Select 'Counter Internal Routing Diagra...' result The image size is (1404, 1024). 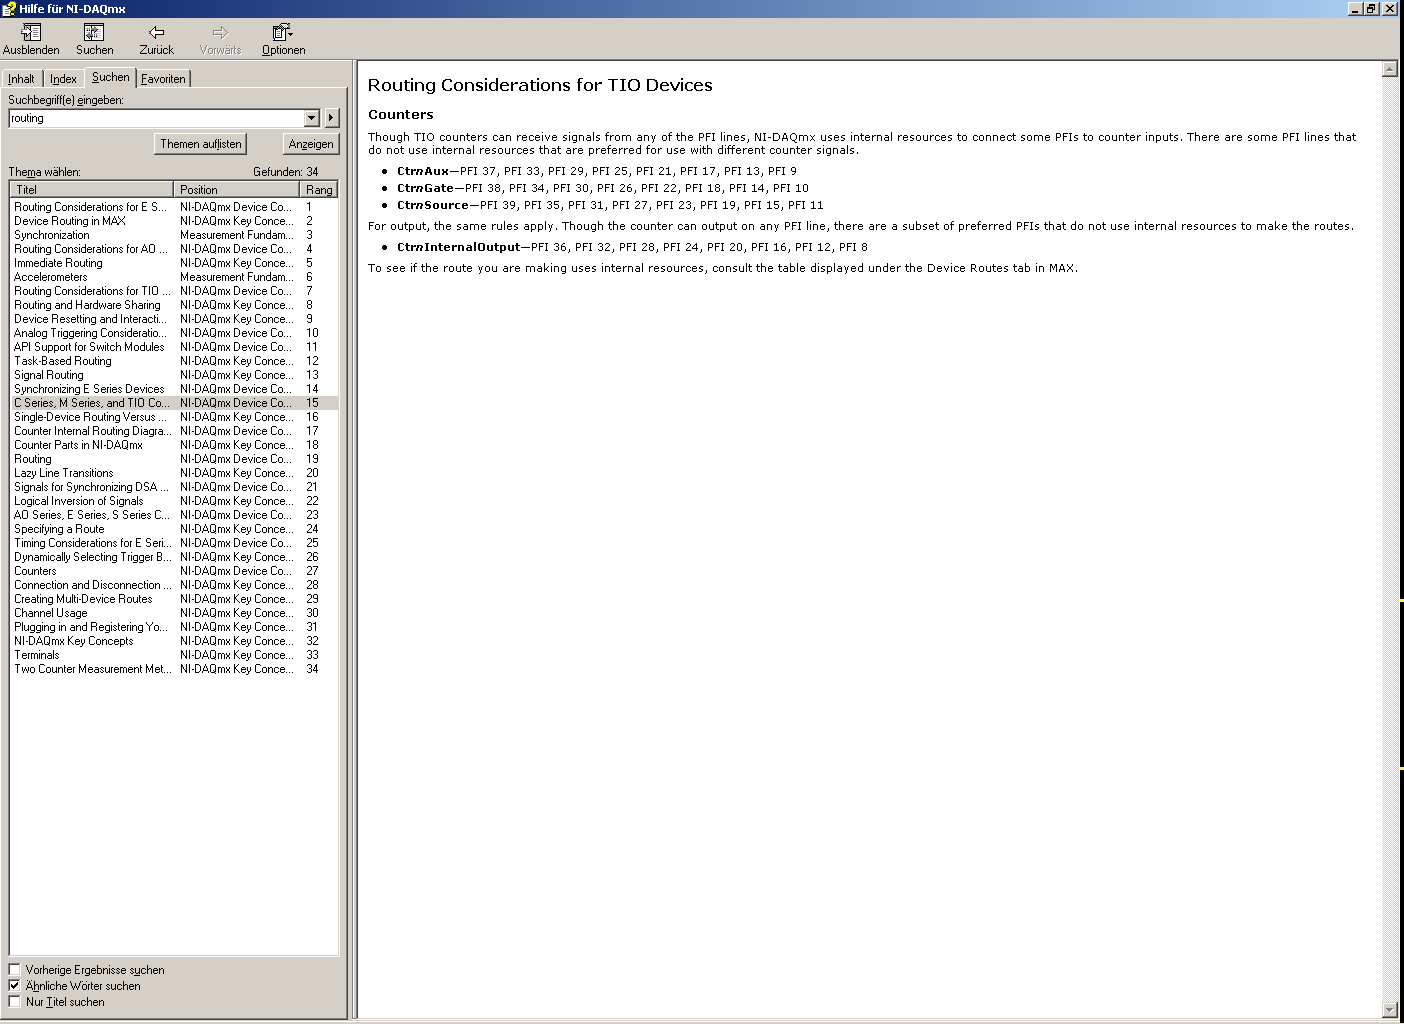[174, 431]
